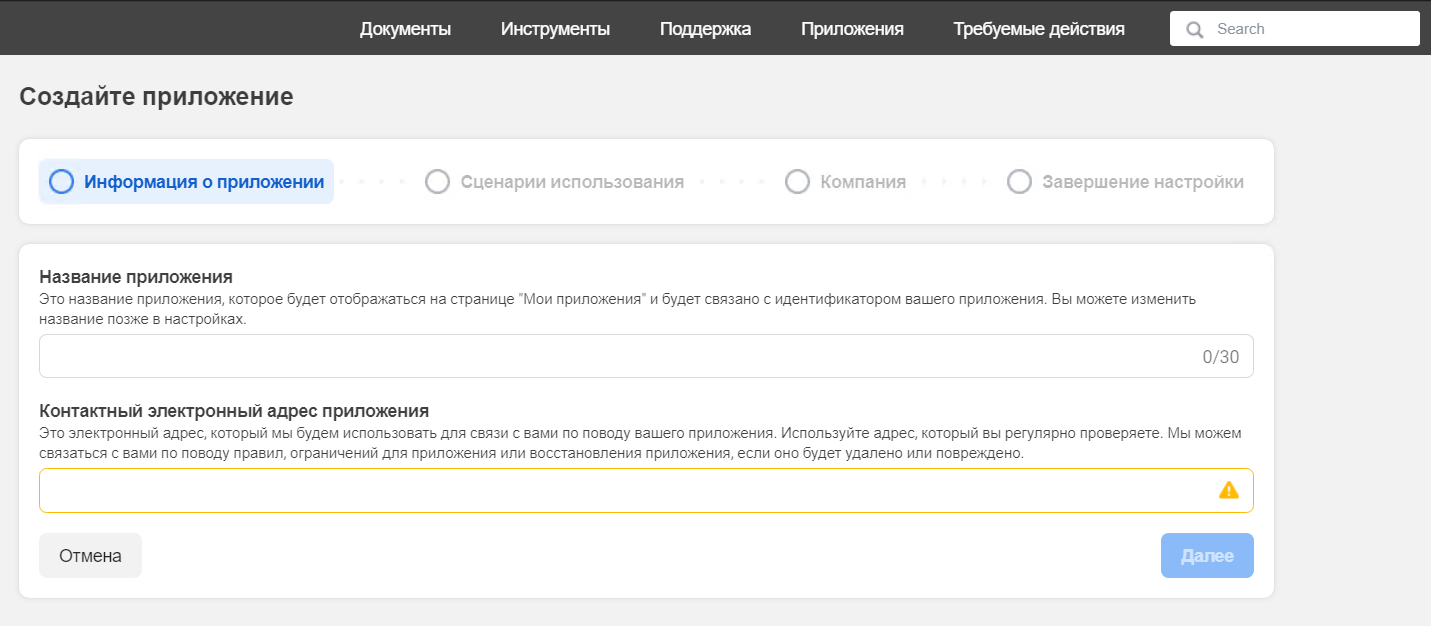Select the Сценарии использования step label
The width and height of the screenshot is (1431, 626).
pos(572,182)
